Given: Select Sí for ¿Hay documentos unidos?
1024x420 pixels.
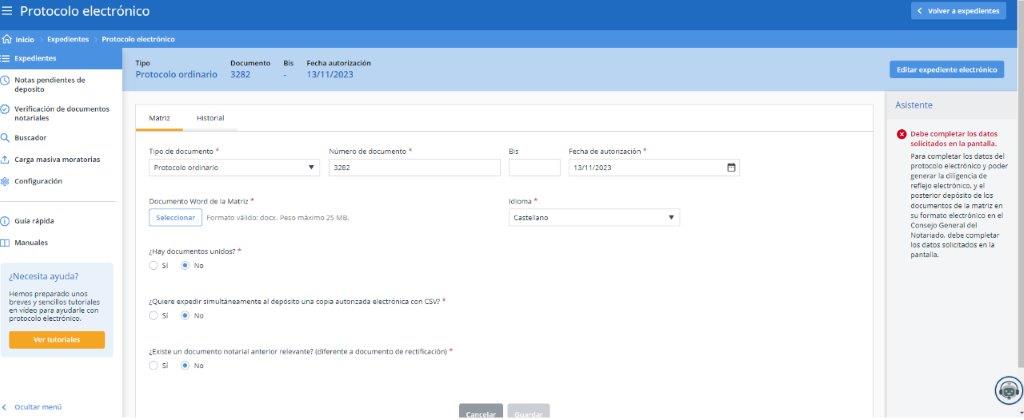Looking at the screenshot, I should (153, 266).
